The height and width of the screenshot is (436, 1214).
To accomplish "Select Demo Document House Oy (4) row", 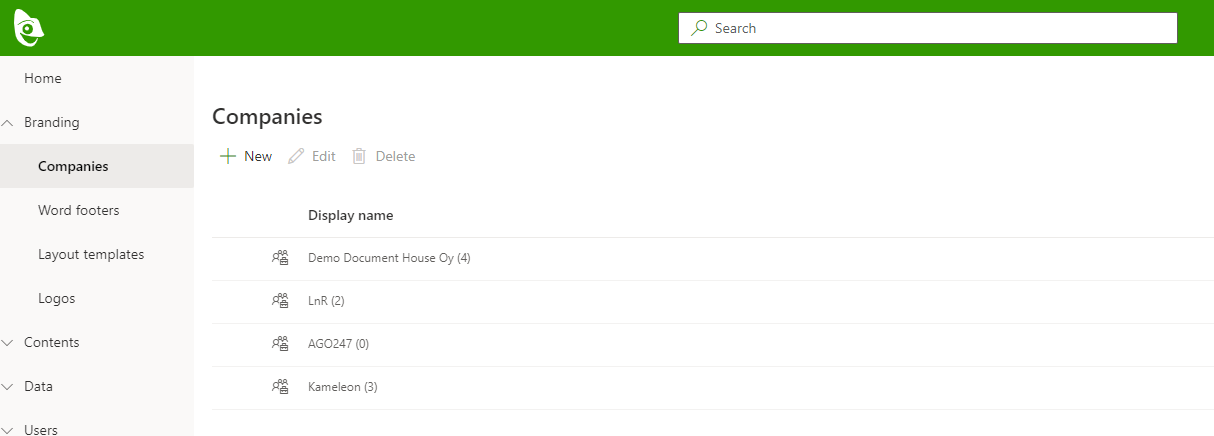I will (x=713, y=258).
